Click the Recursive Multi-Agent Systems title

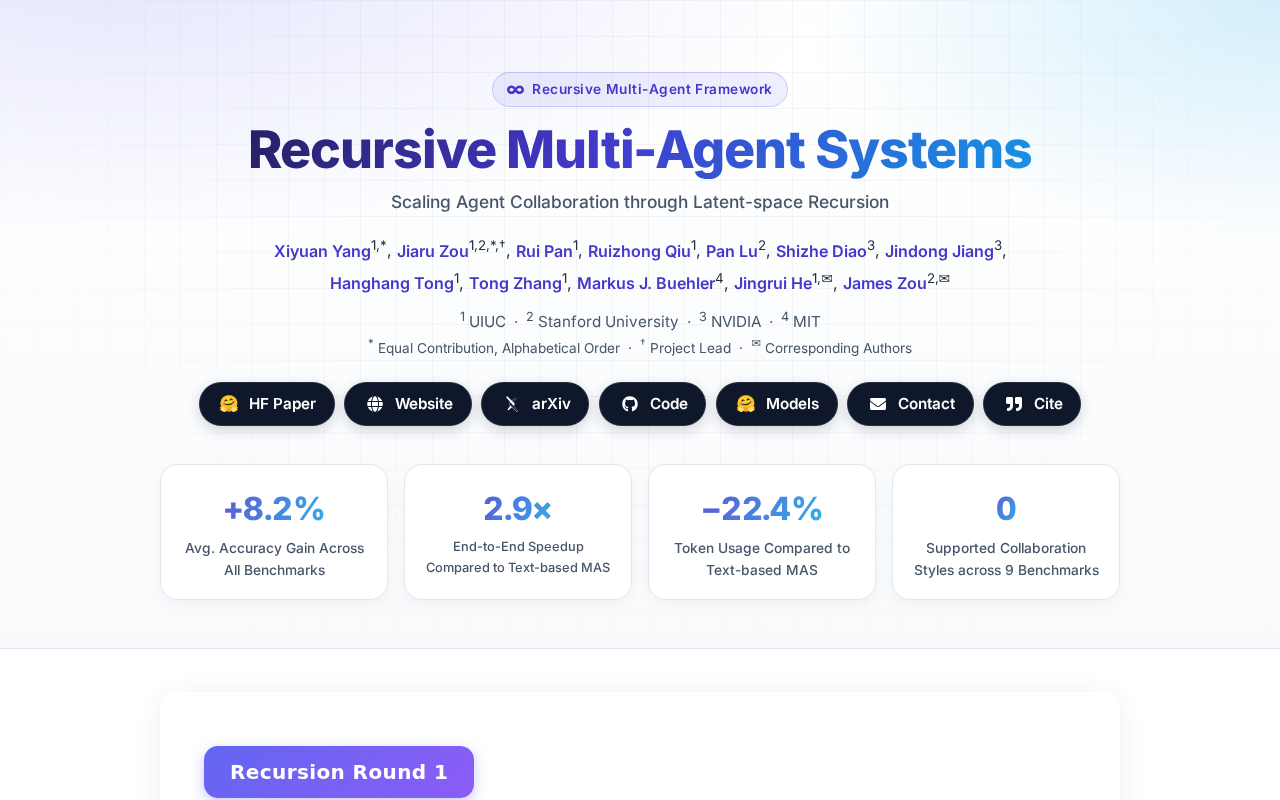click(x=640, y=150)
